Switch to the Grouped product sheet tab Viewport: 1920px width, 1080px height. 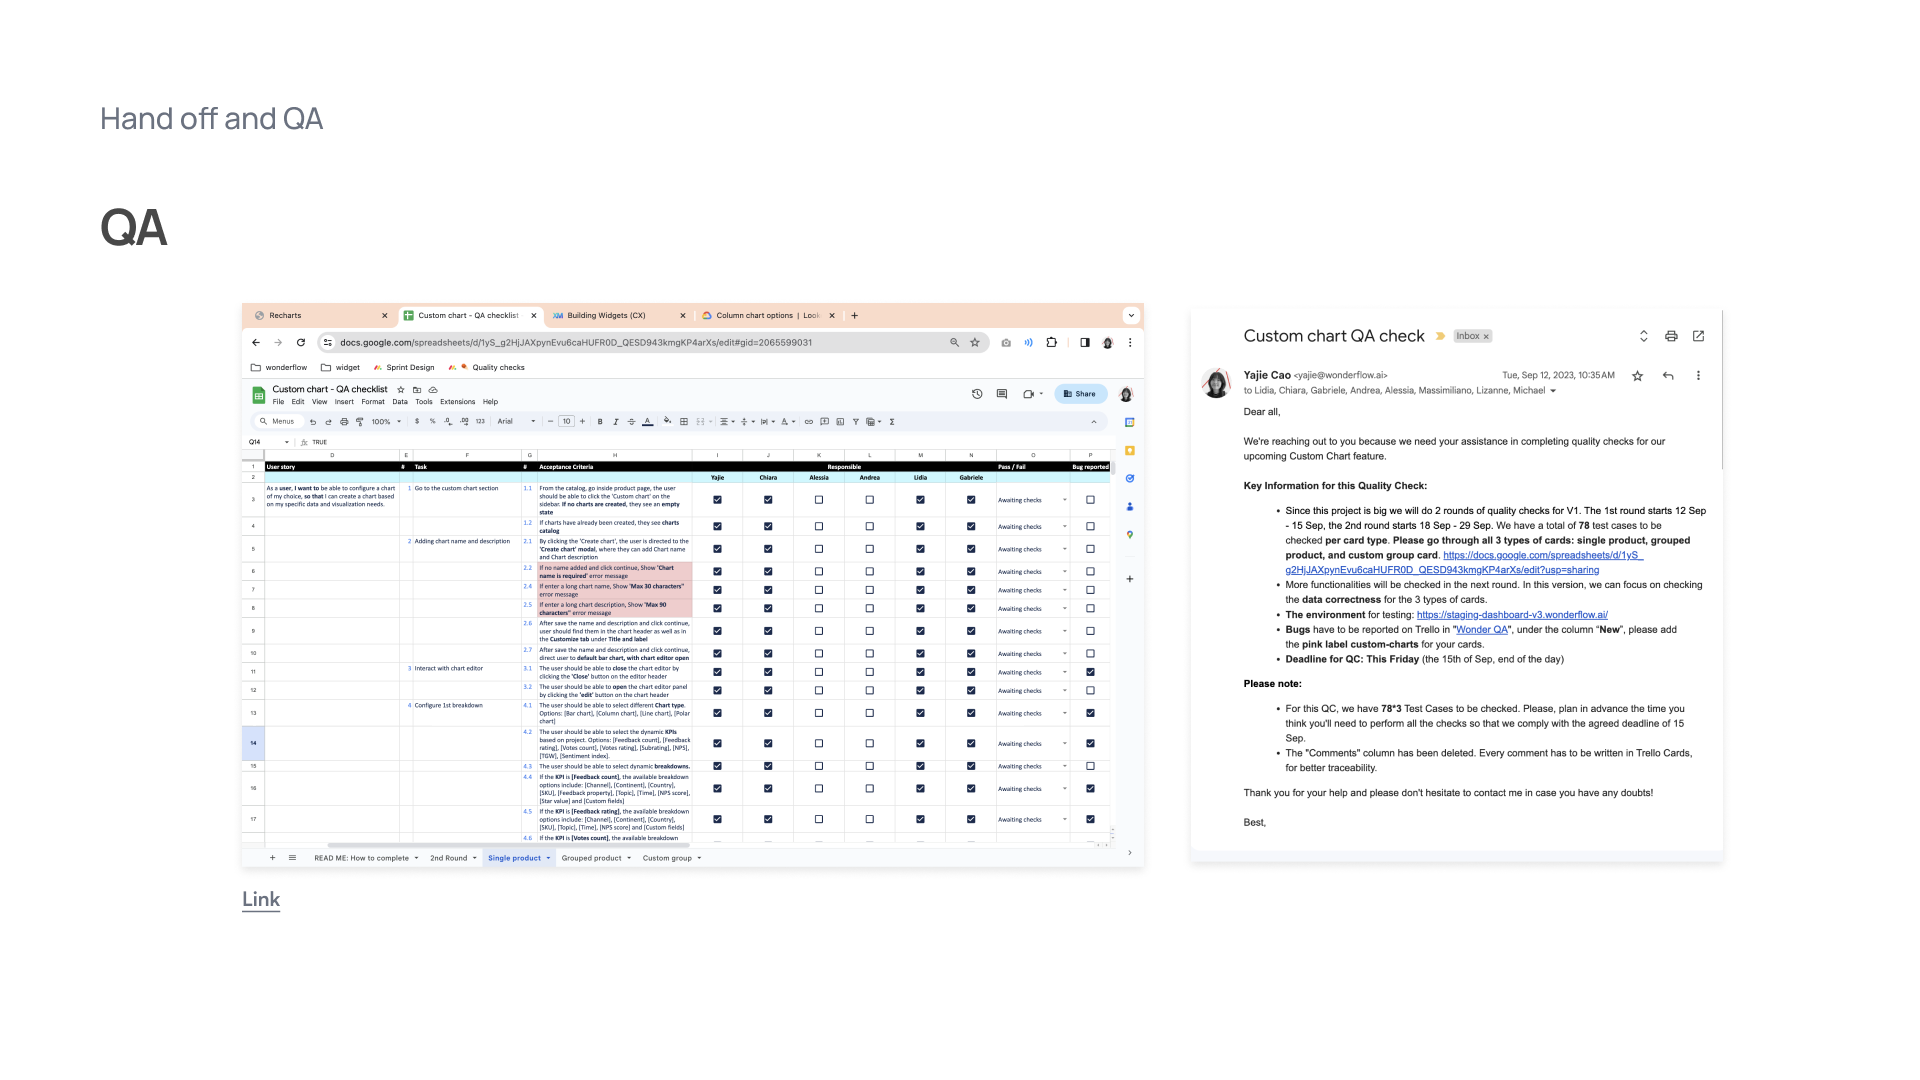[591, 858]
